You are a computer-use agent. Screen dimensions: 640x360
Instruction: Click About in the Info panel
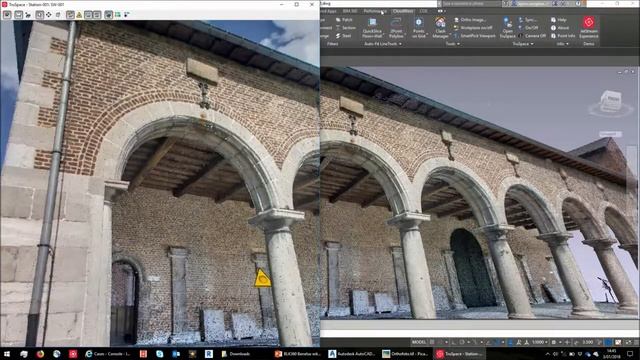click(560, 28)
